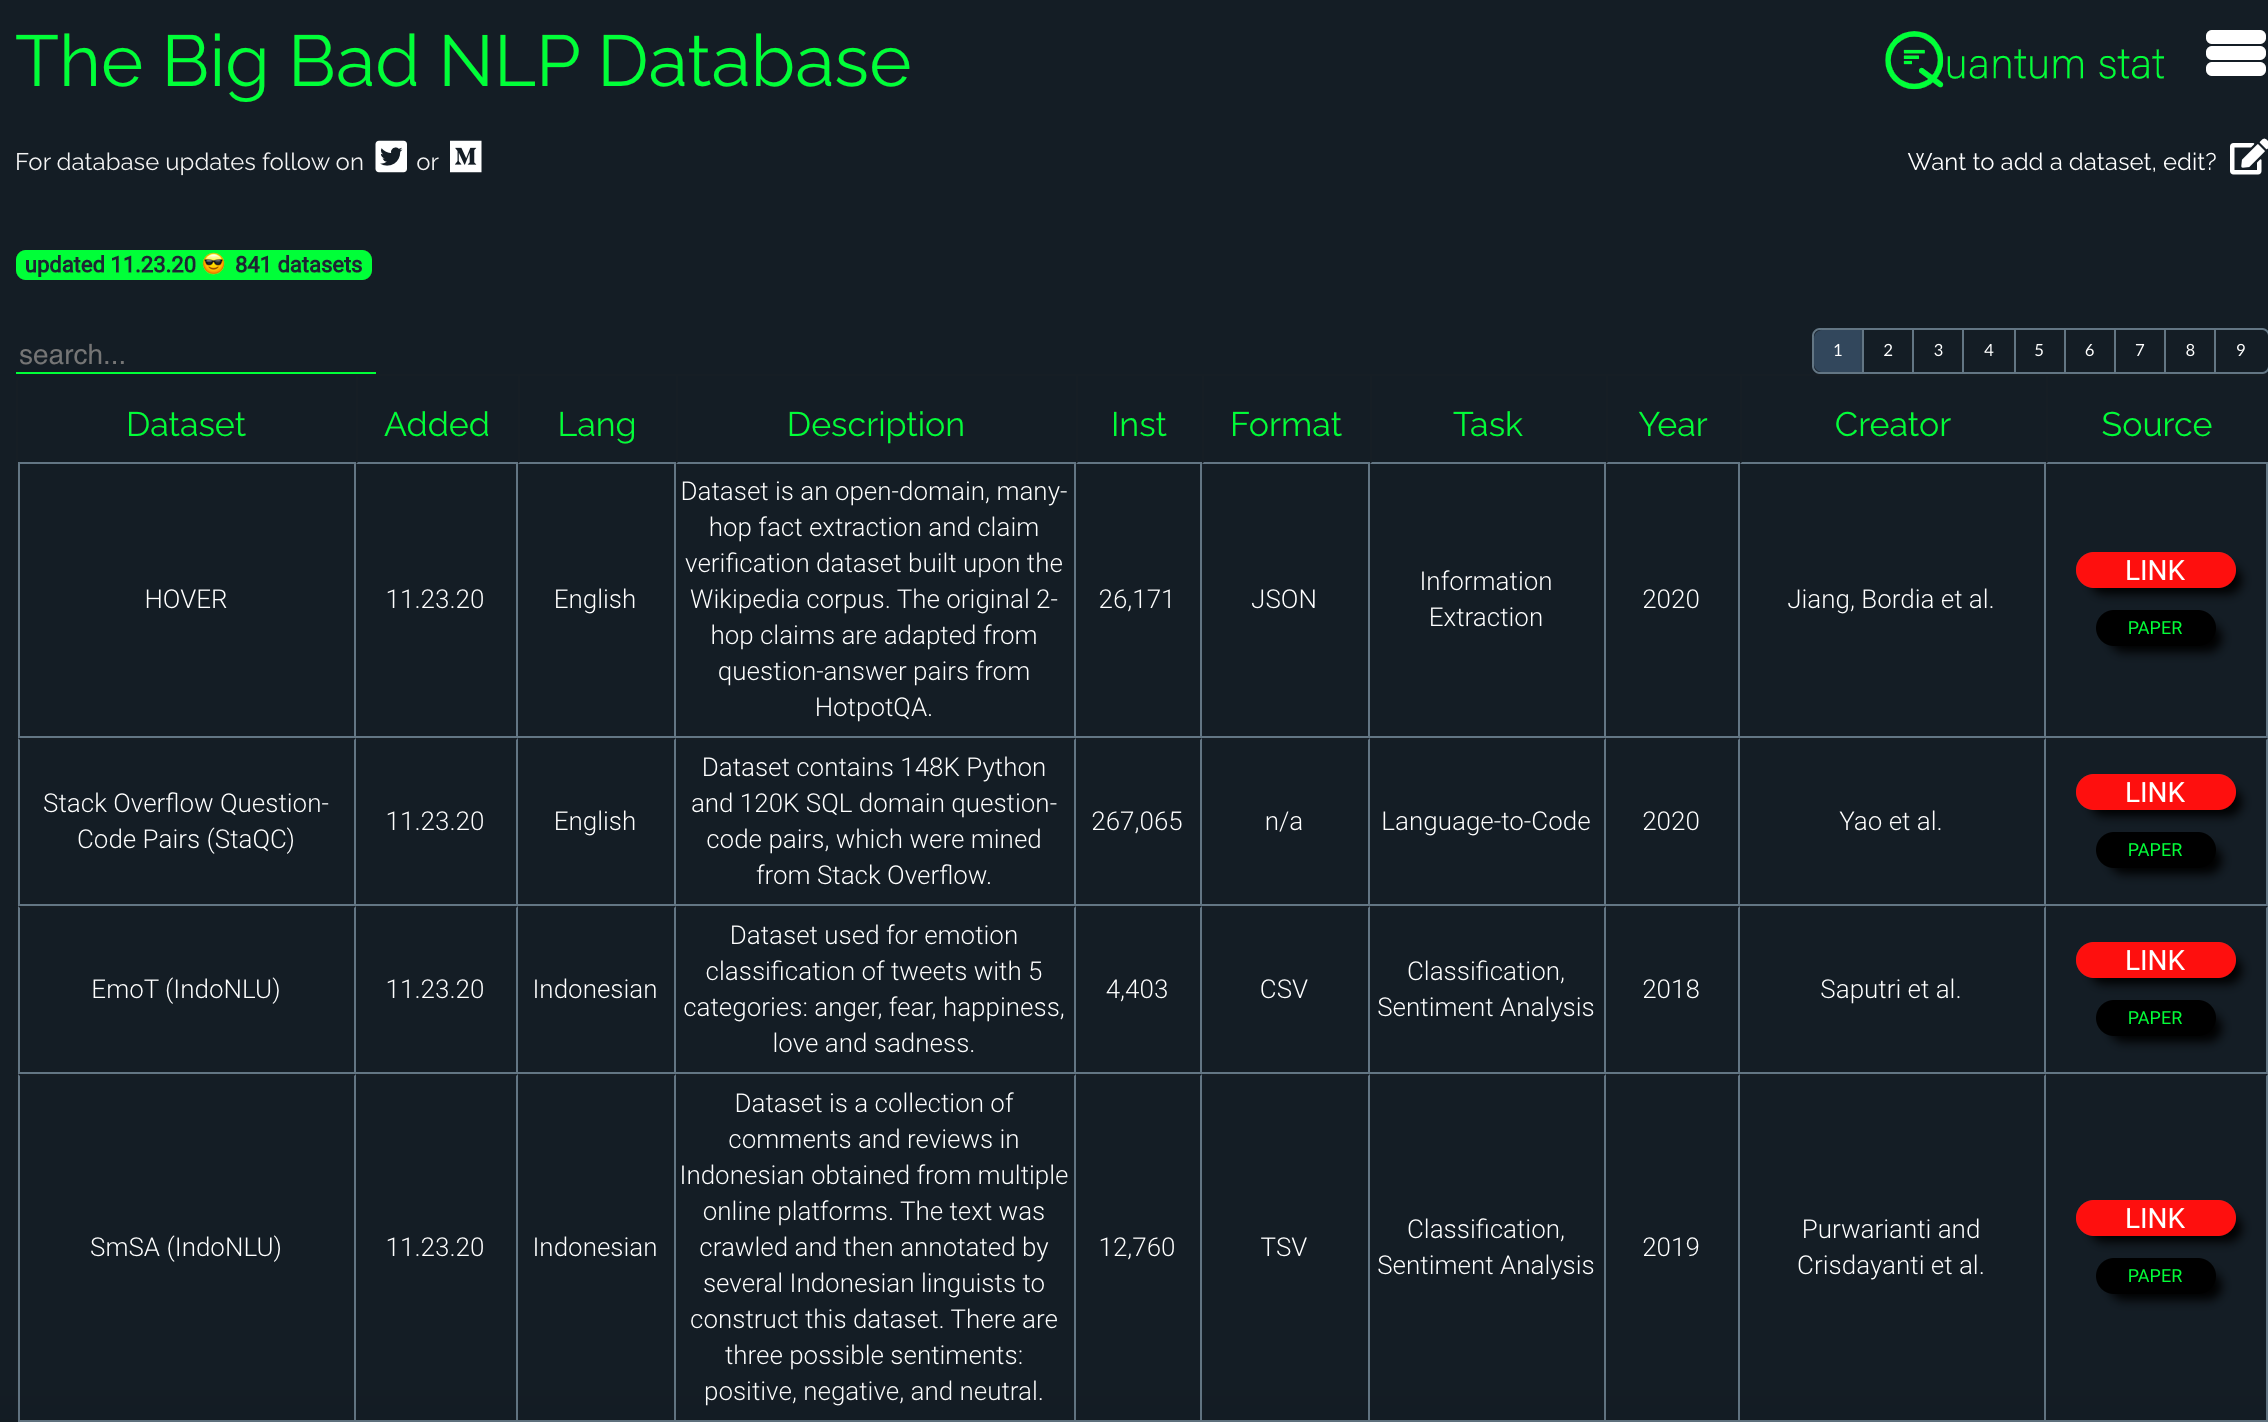Select page 1 pagination button
This screenshot has height=1422, width=2268.
pos(1838,351)
